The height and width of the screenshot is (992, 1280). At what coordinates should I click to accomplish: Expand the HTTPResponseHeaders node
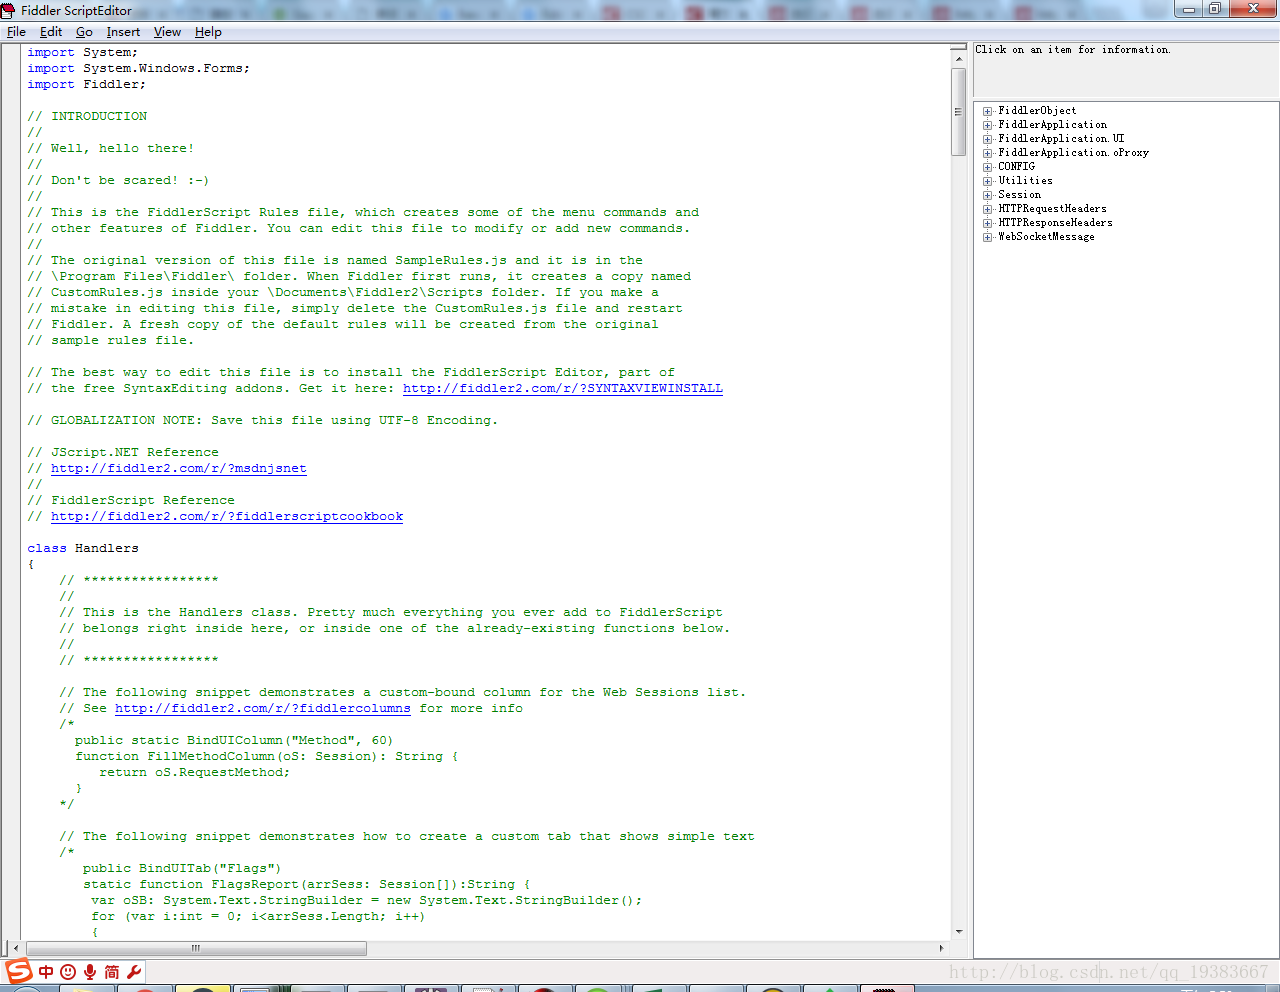pyautogui.click(x=987, y=223)
